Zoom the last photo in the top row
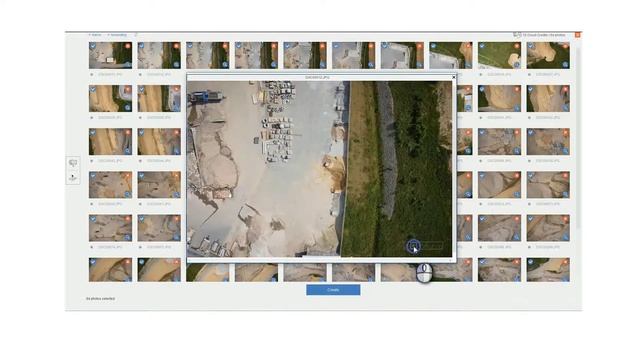Image resolution: width=640 pixels, height=360 pixels. click(565, 64)
